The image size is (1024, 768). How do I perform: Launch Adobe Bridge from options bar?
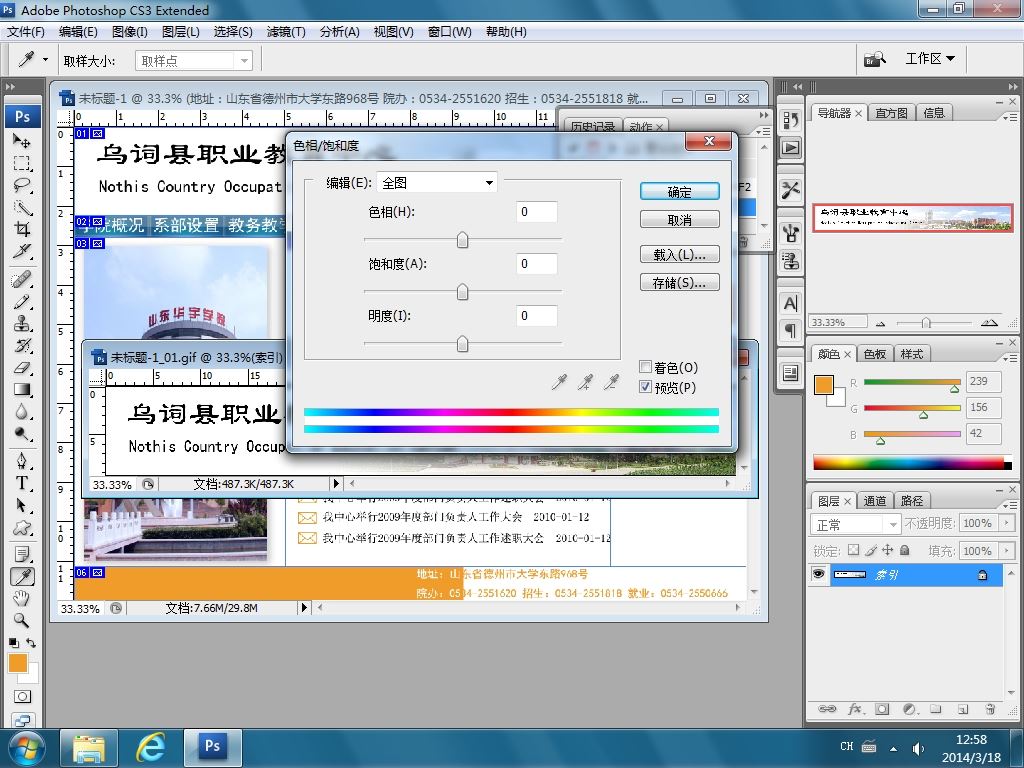click(874, 59)
